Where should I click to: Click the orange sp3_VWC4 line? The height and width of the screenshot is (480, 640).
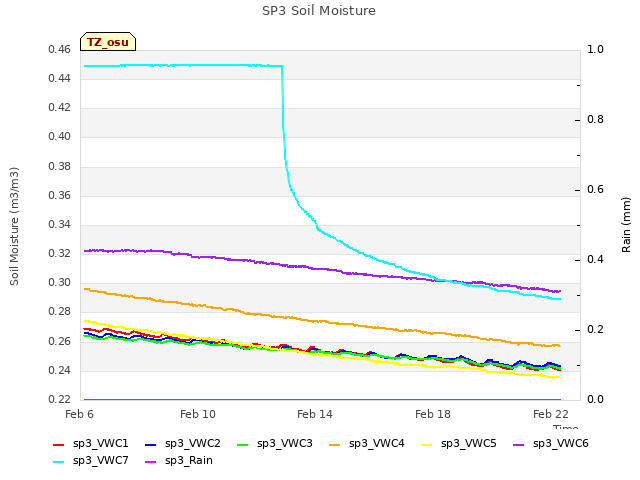coord(322,322)
